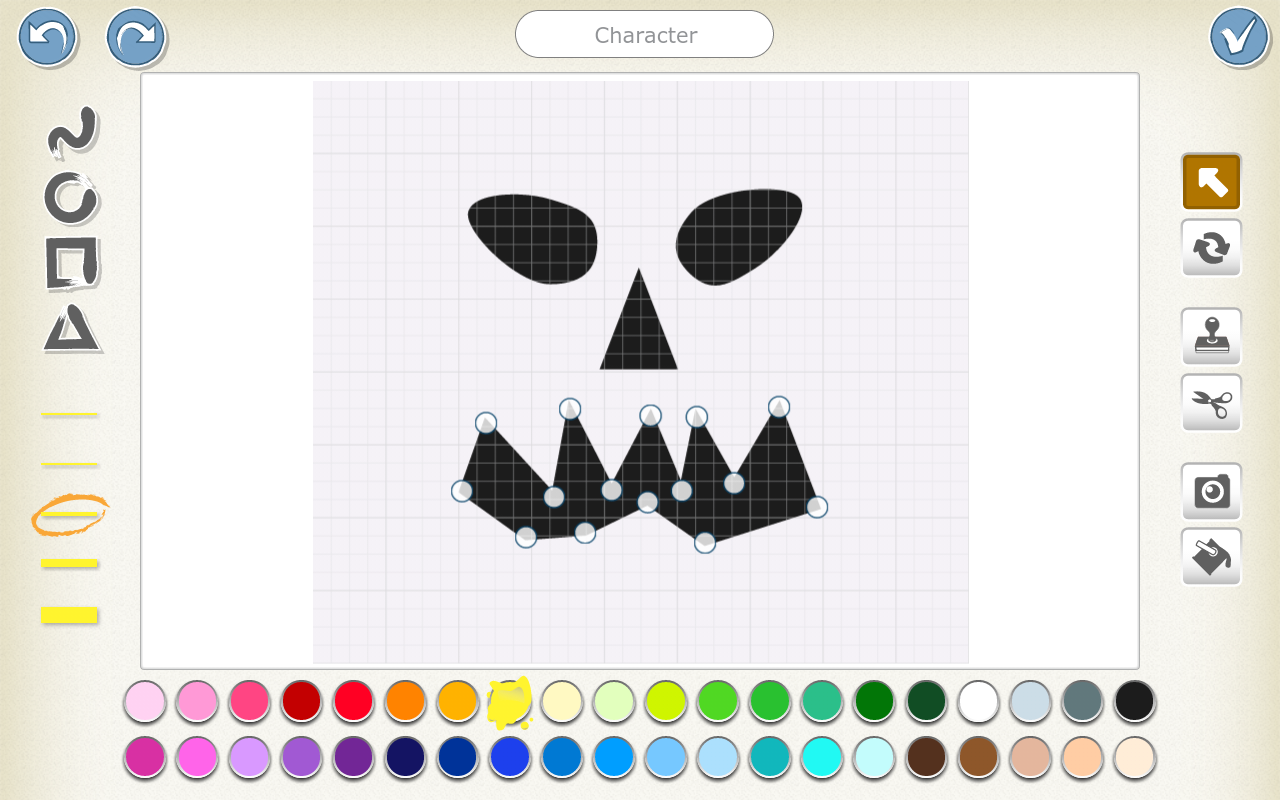This screenshot has width=1280, height=800.
Task: Open the camera tool
Action: [x=1211, y=491]
